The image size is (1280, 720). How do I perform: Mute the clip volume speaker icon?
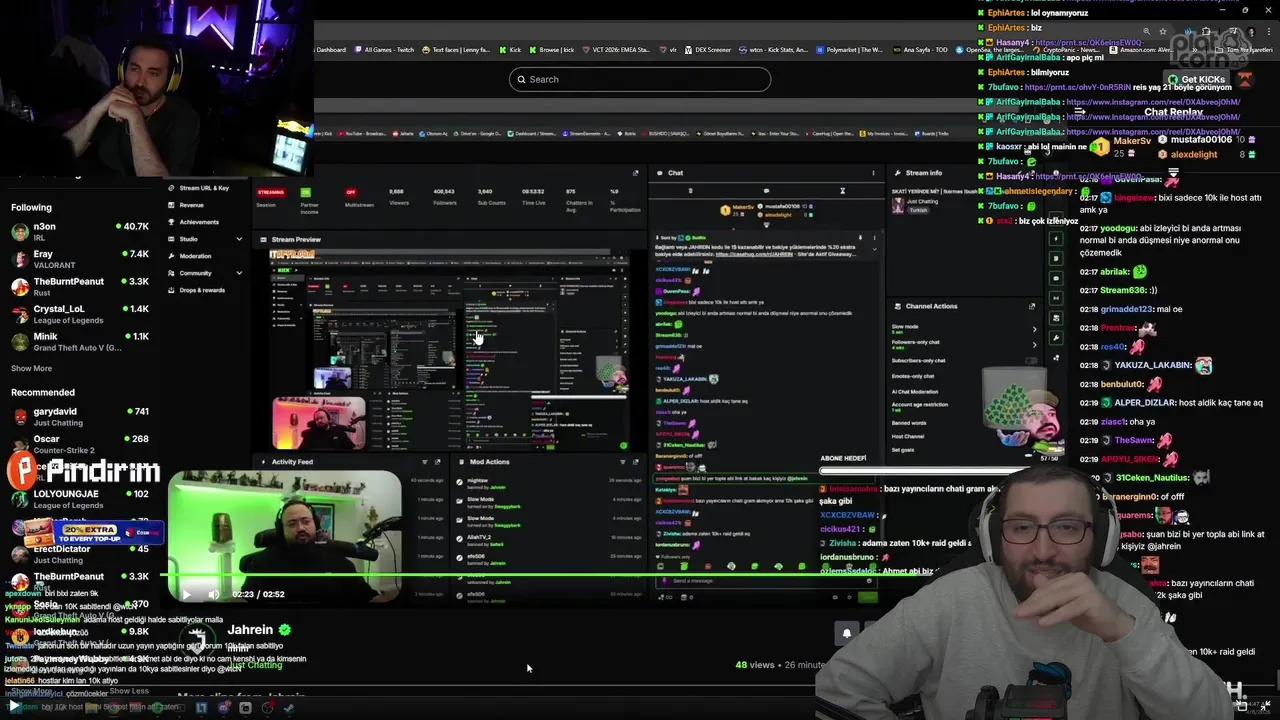click(x=213, y=594)
